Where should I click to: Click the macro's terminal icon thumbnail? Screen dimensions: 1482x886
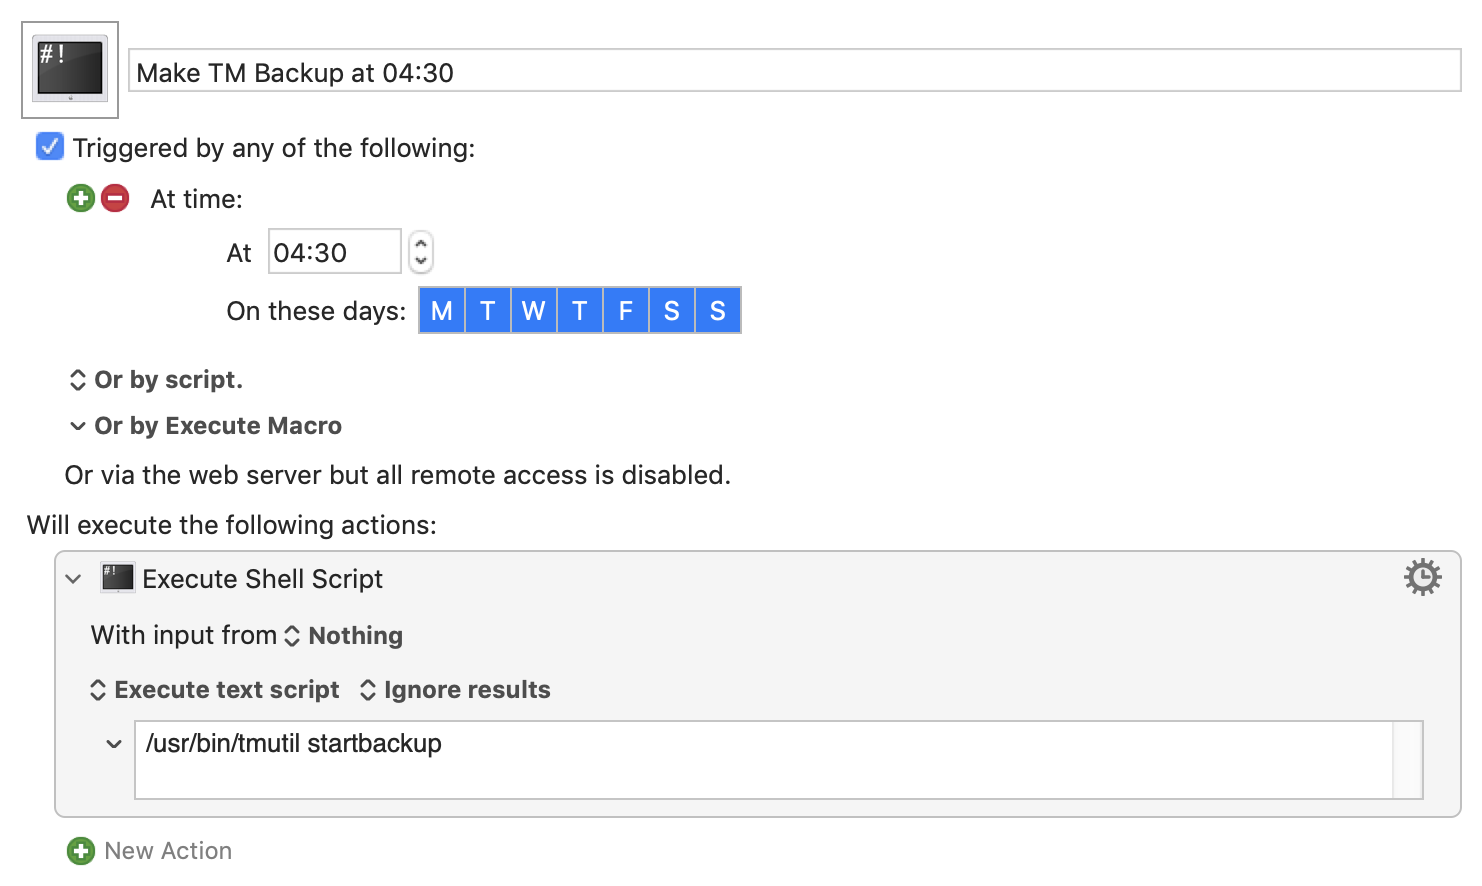coord(70,70)
